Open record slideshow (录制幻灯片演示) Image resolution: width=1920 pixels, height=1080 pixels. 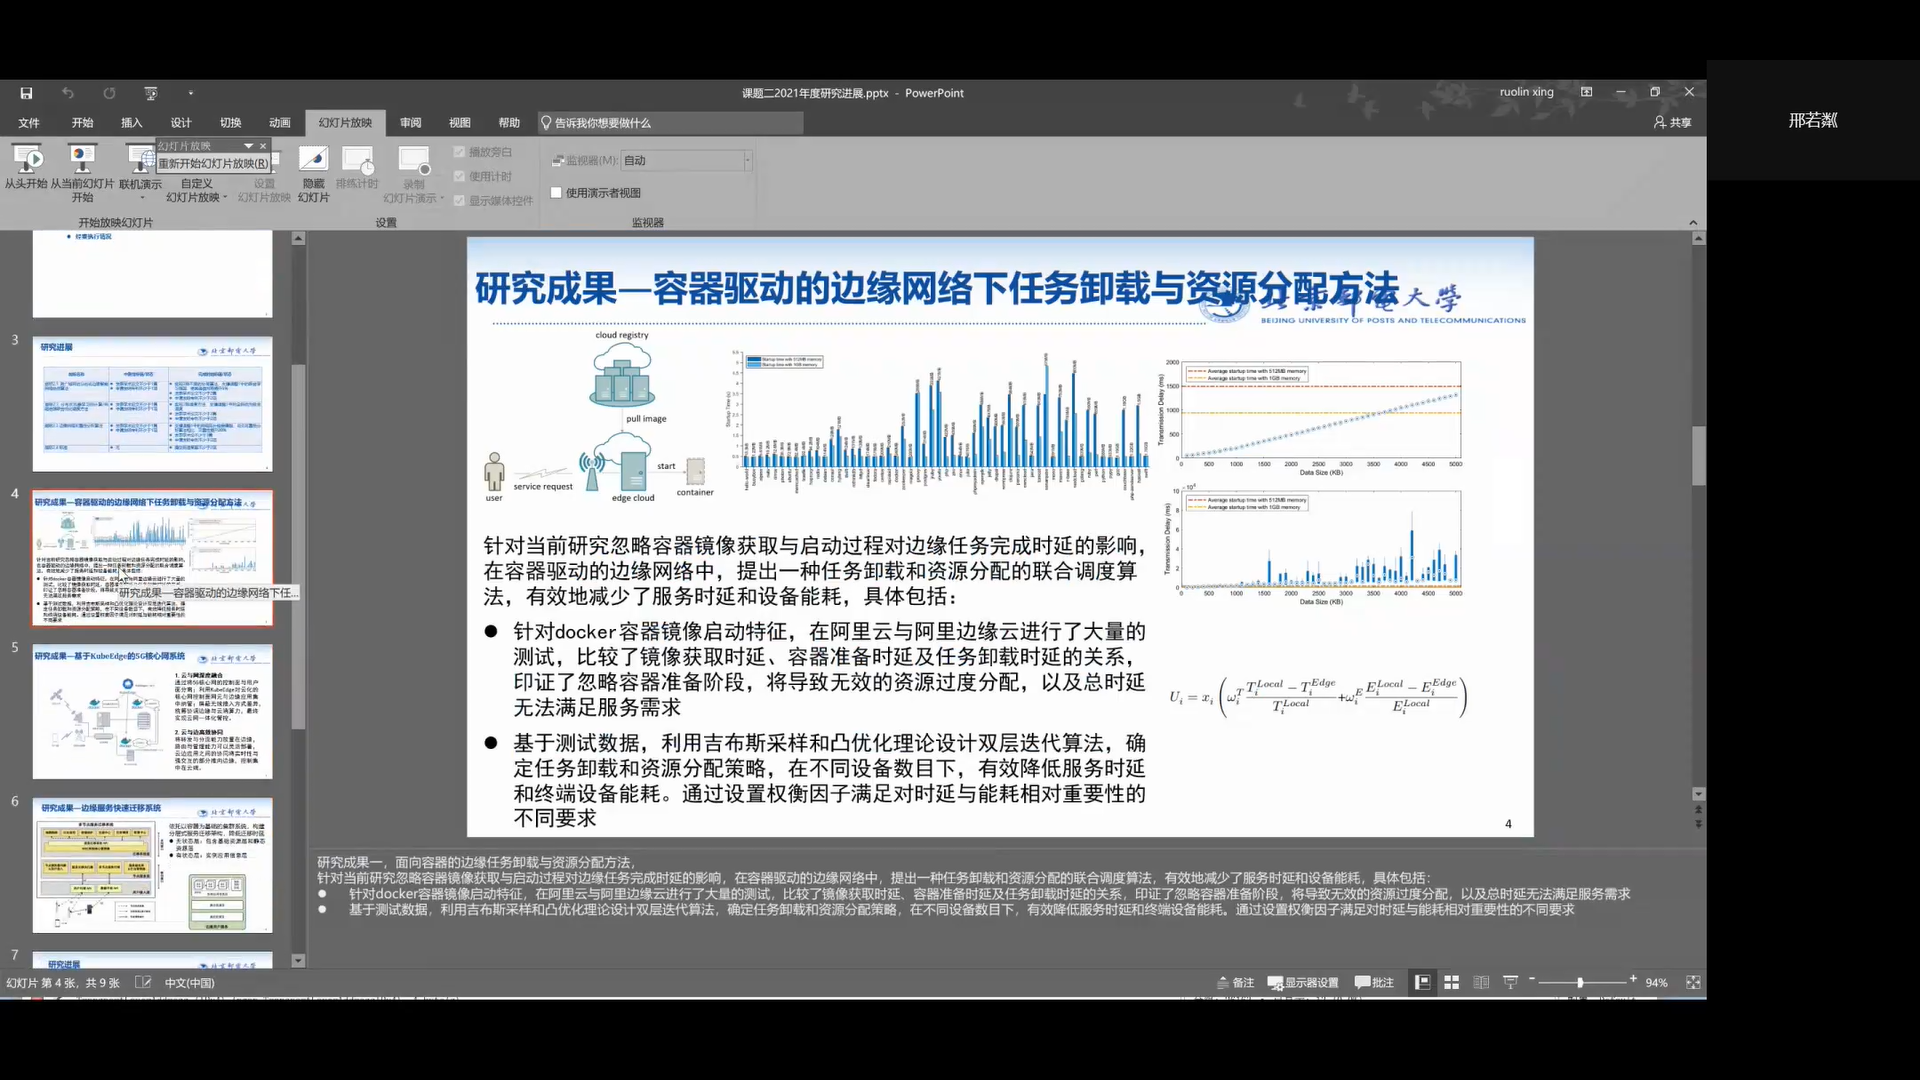click(413, 173)
